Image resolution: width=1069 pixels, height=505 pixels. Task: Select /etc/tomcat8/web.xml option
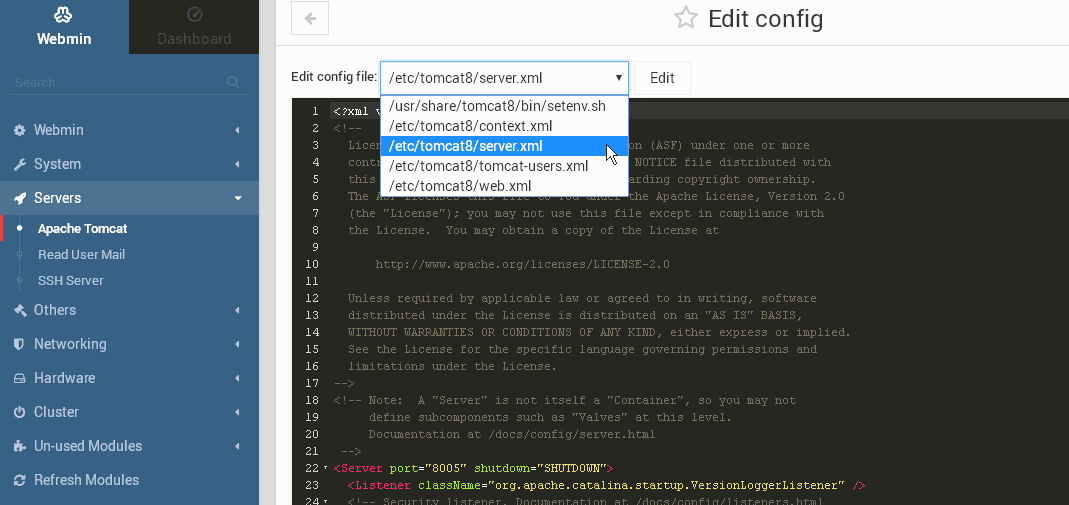[x=505, y=185]
